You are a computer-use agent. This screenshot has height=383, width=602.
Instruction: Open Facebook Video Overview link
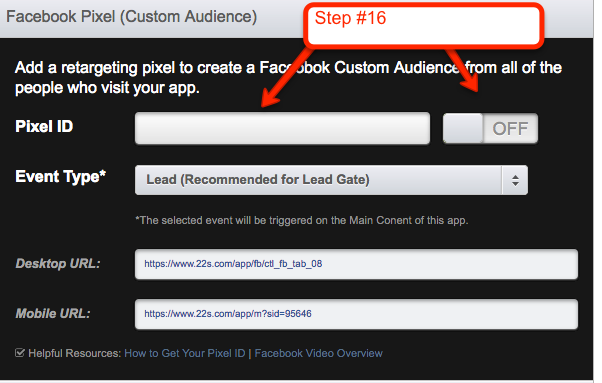319,353
